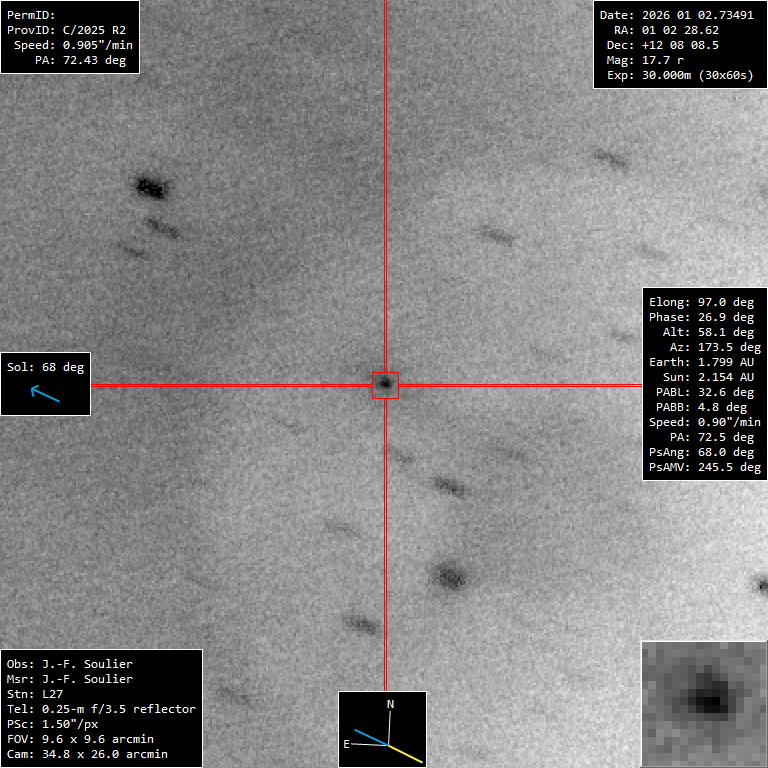
Task: Click the Date 2026 01 02.73491 line
Action: click(676, 15)
